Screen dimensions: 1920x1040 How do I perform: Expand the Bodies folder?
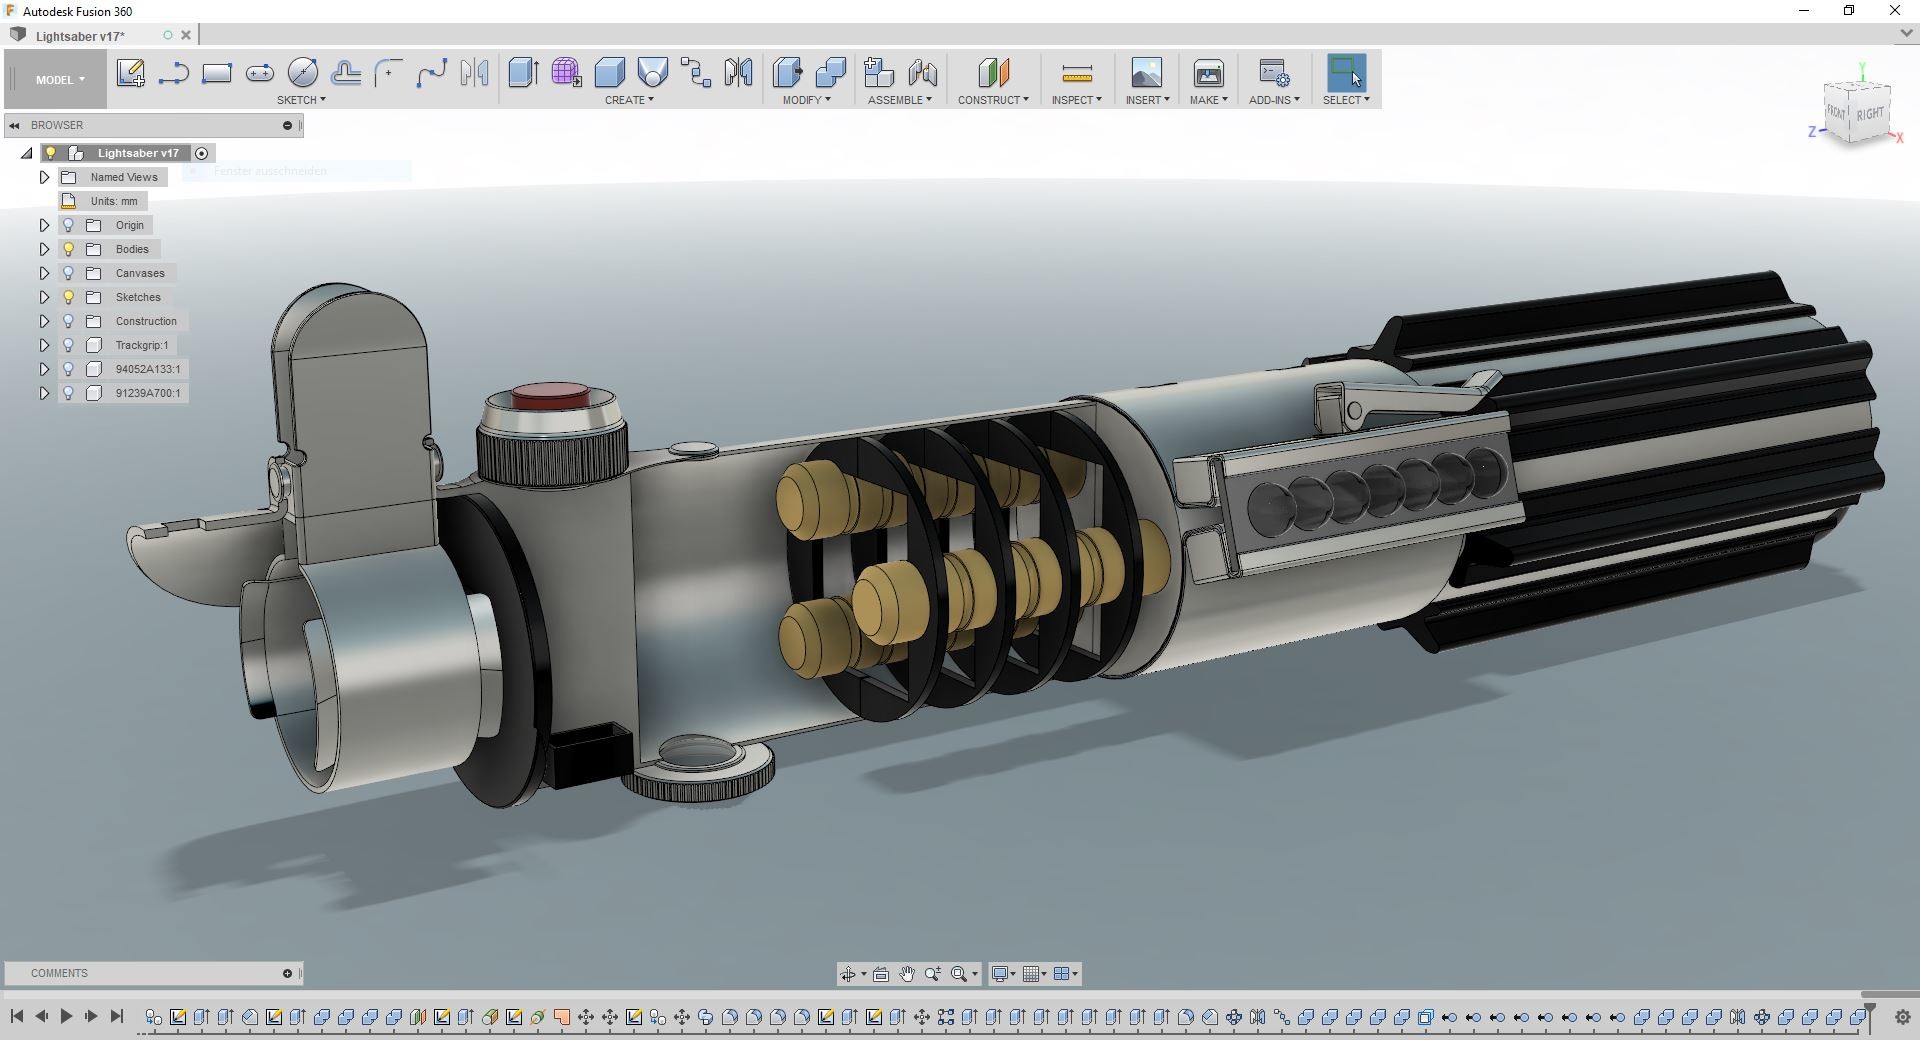click(44, 249)
